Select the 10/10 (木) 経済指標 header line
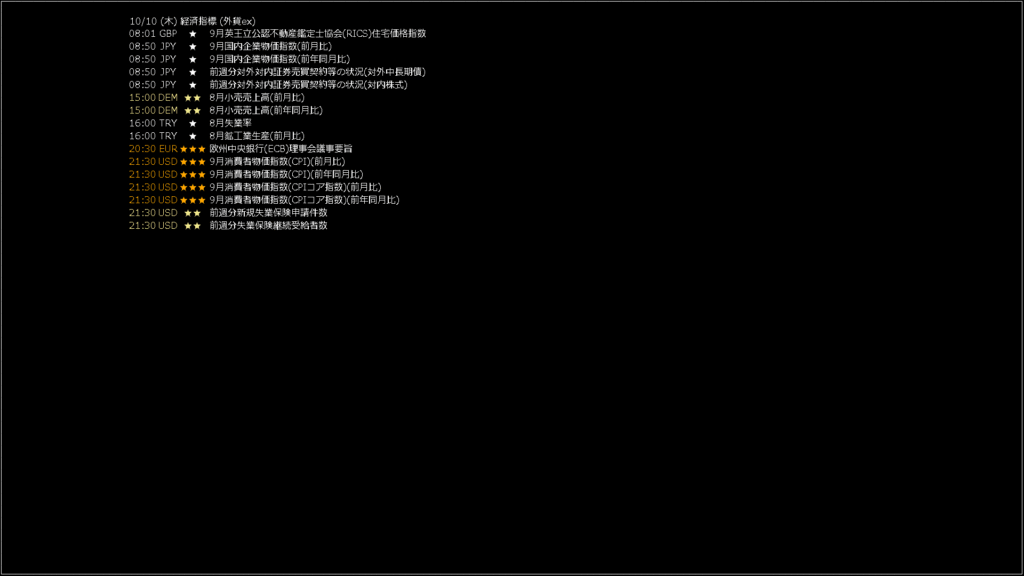The width and height of the screenshot is (1024, 576). tap(192, 21)
